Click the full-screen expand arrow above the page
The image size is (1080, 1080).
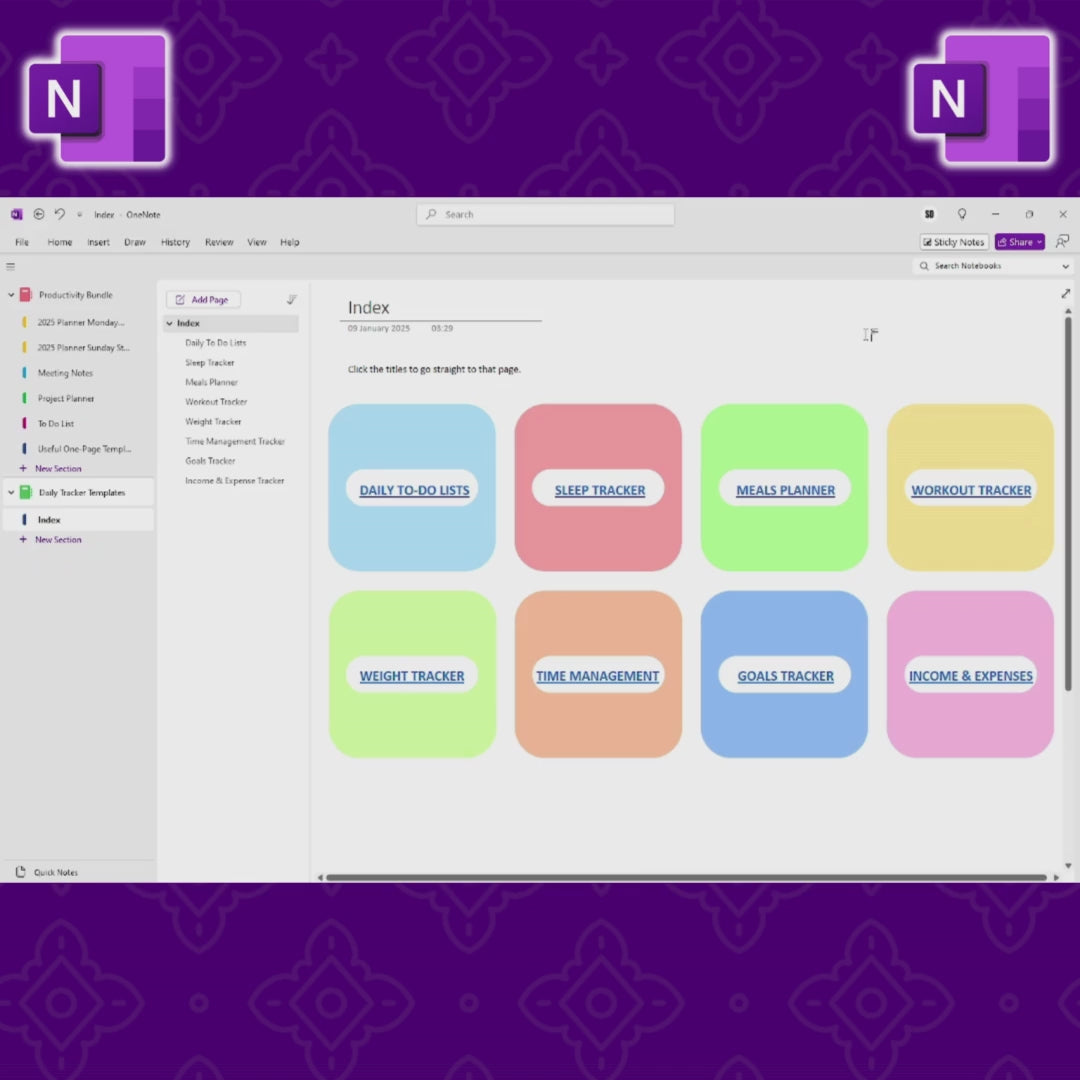point(1066,293)
